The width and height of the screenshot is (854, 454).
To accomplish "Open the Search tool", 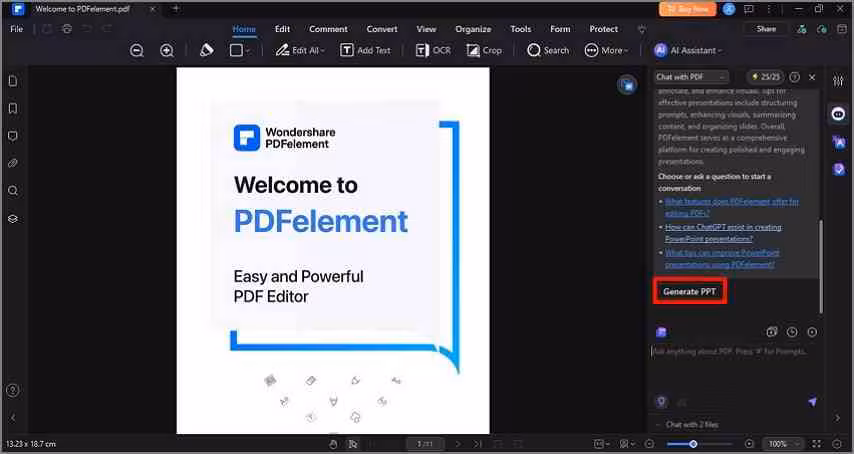I will tap(548, 50).
